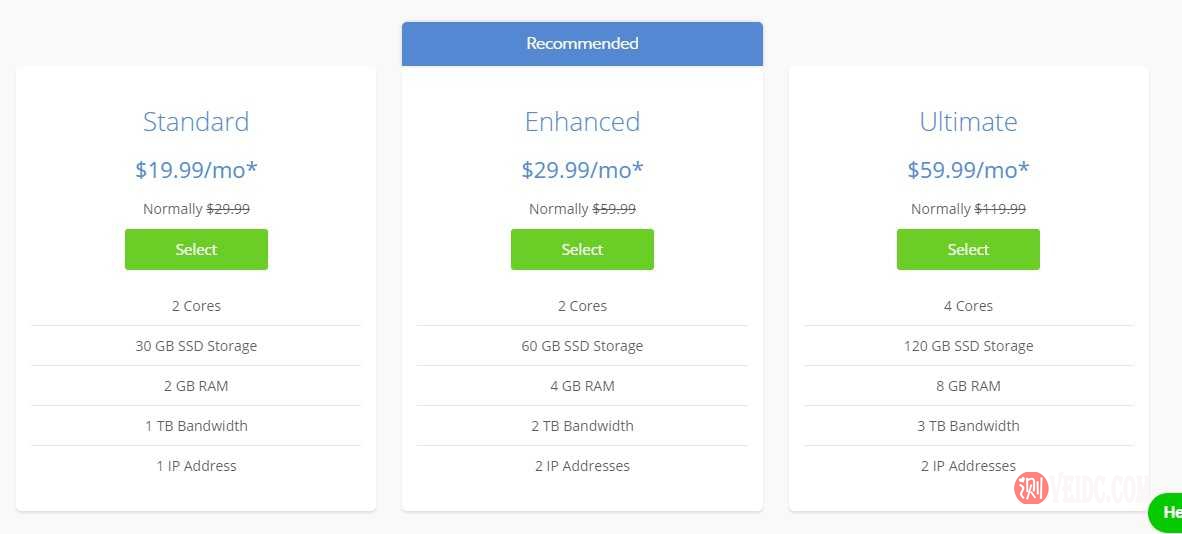
Task: Click the $59.99/mo price in Ultimate
Action: coord(968,170)
